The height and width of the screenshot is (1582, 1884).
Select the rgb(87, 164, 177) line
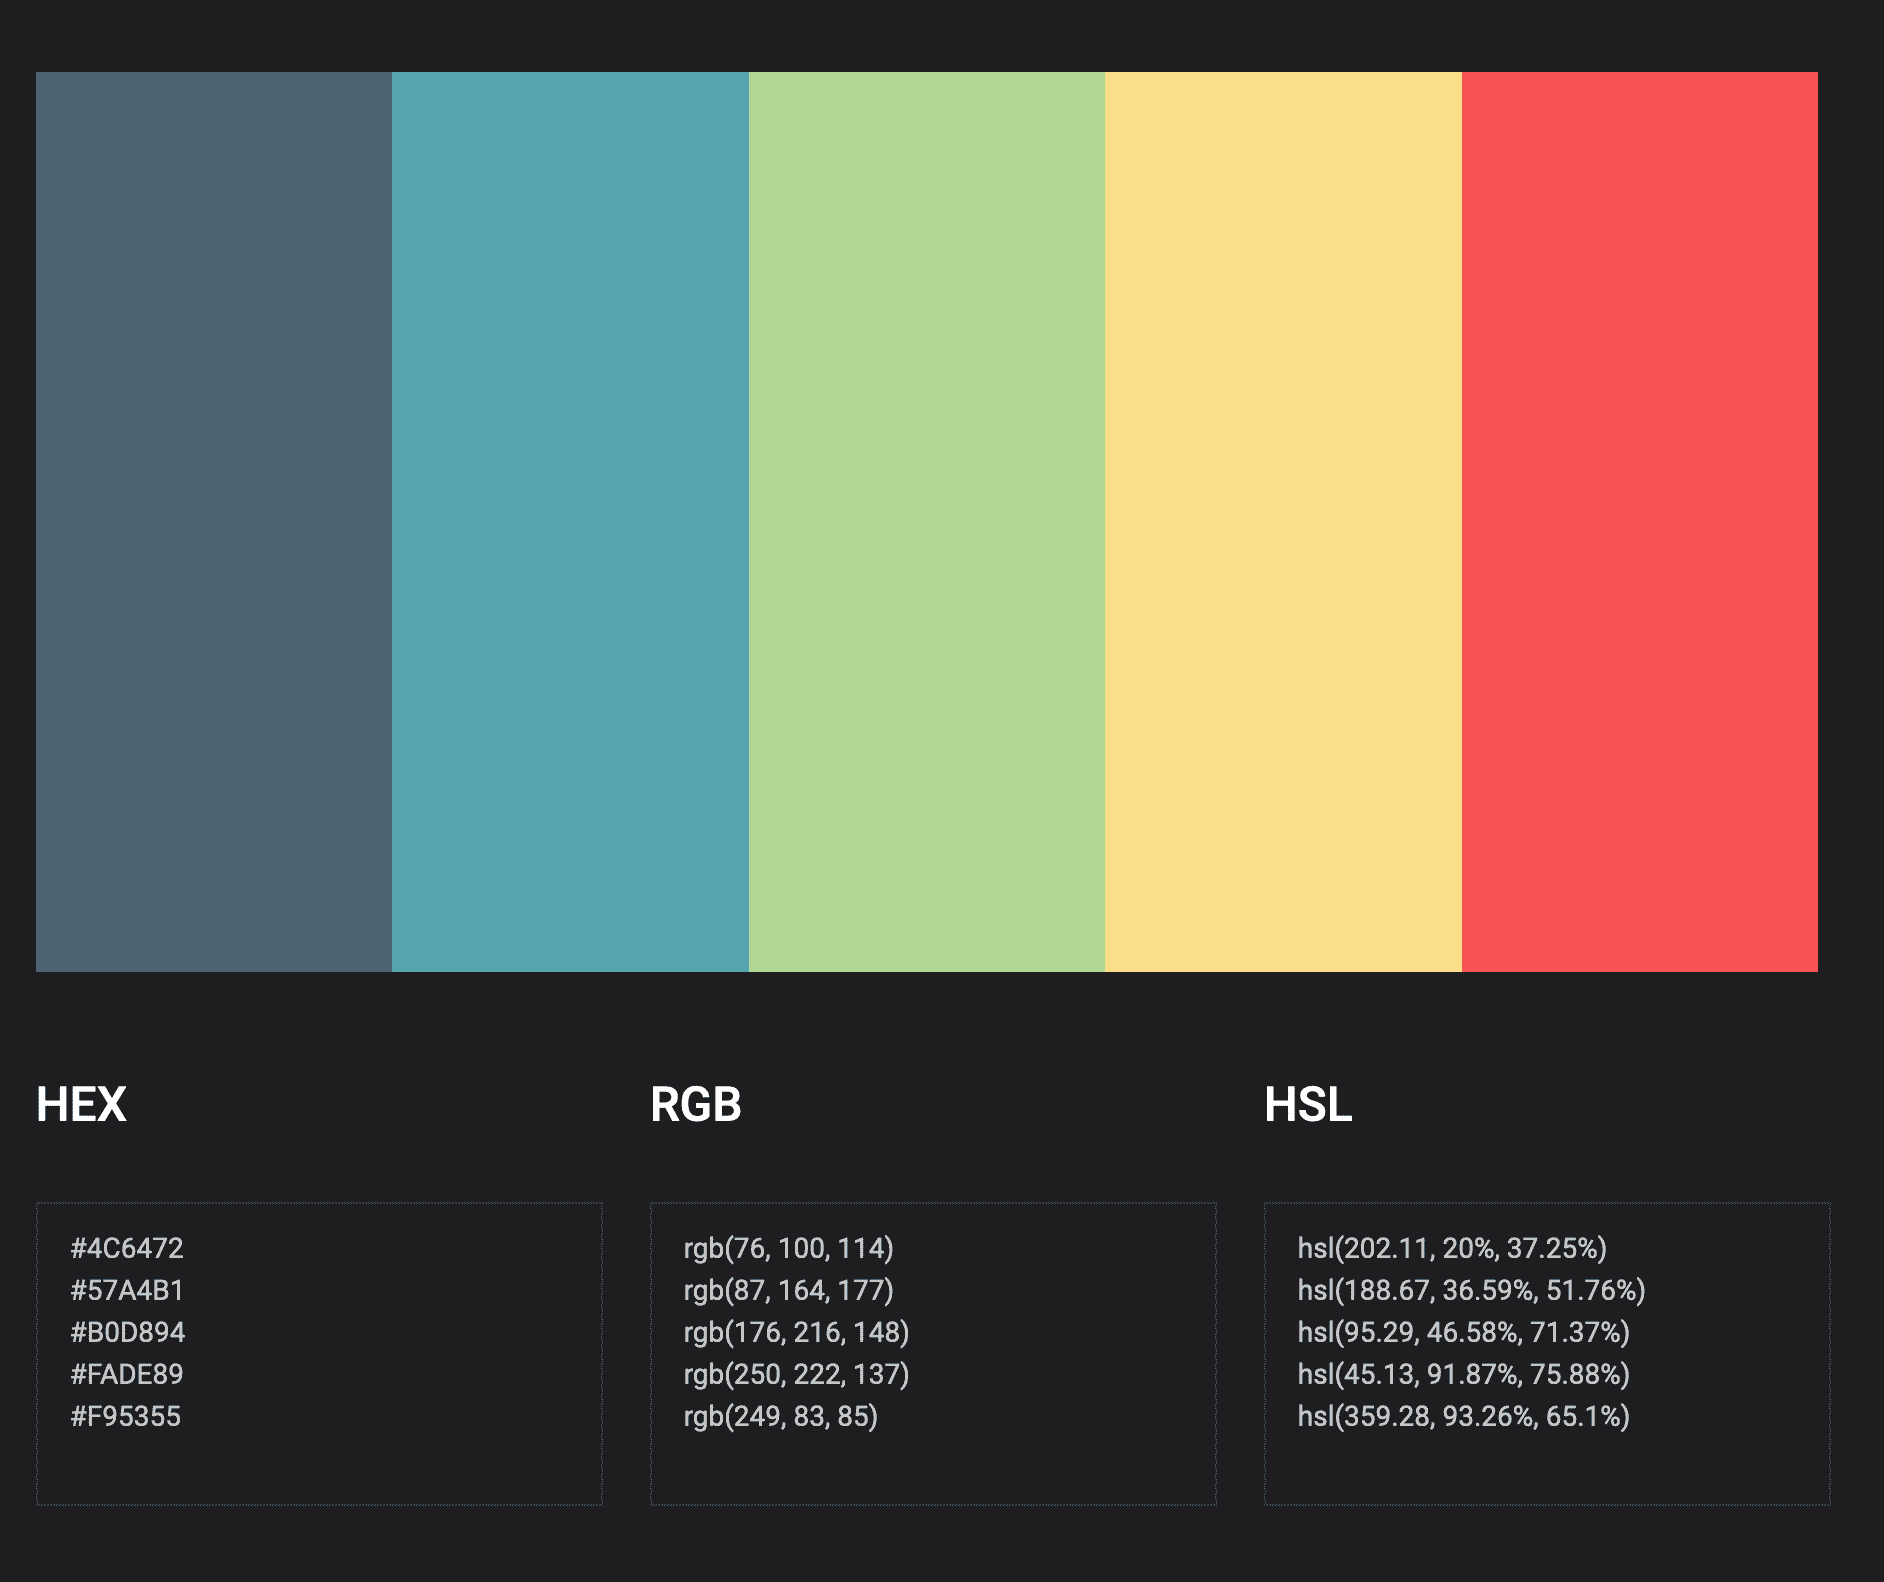(x=788, y=1290)
